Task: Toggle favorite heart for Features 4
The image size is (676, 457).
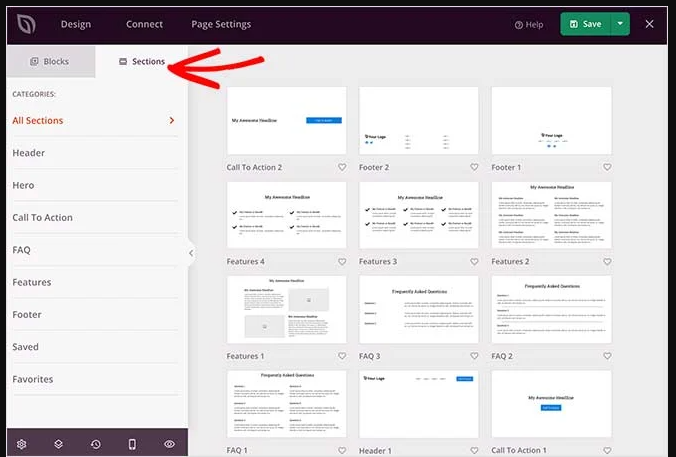Action: 341,262
